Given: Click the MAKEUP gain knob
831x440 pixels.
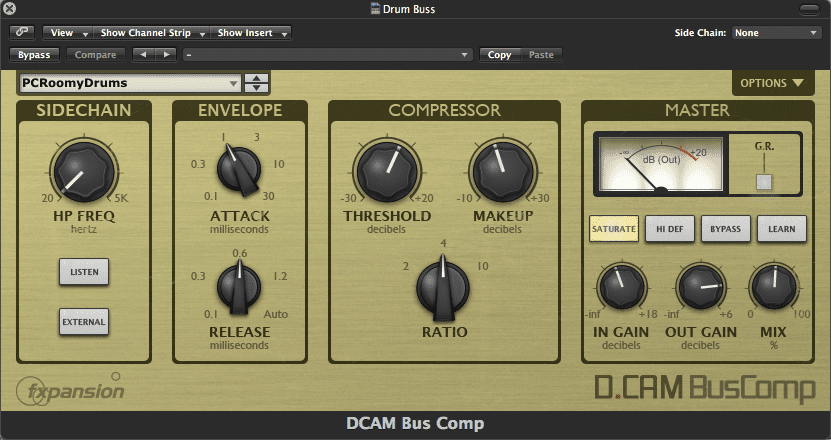Looking at the screenshot, I should [x=503, y=171].
